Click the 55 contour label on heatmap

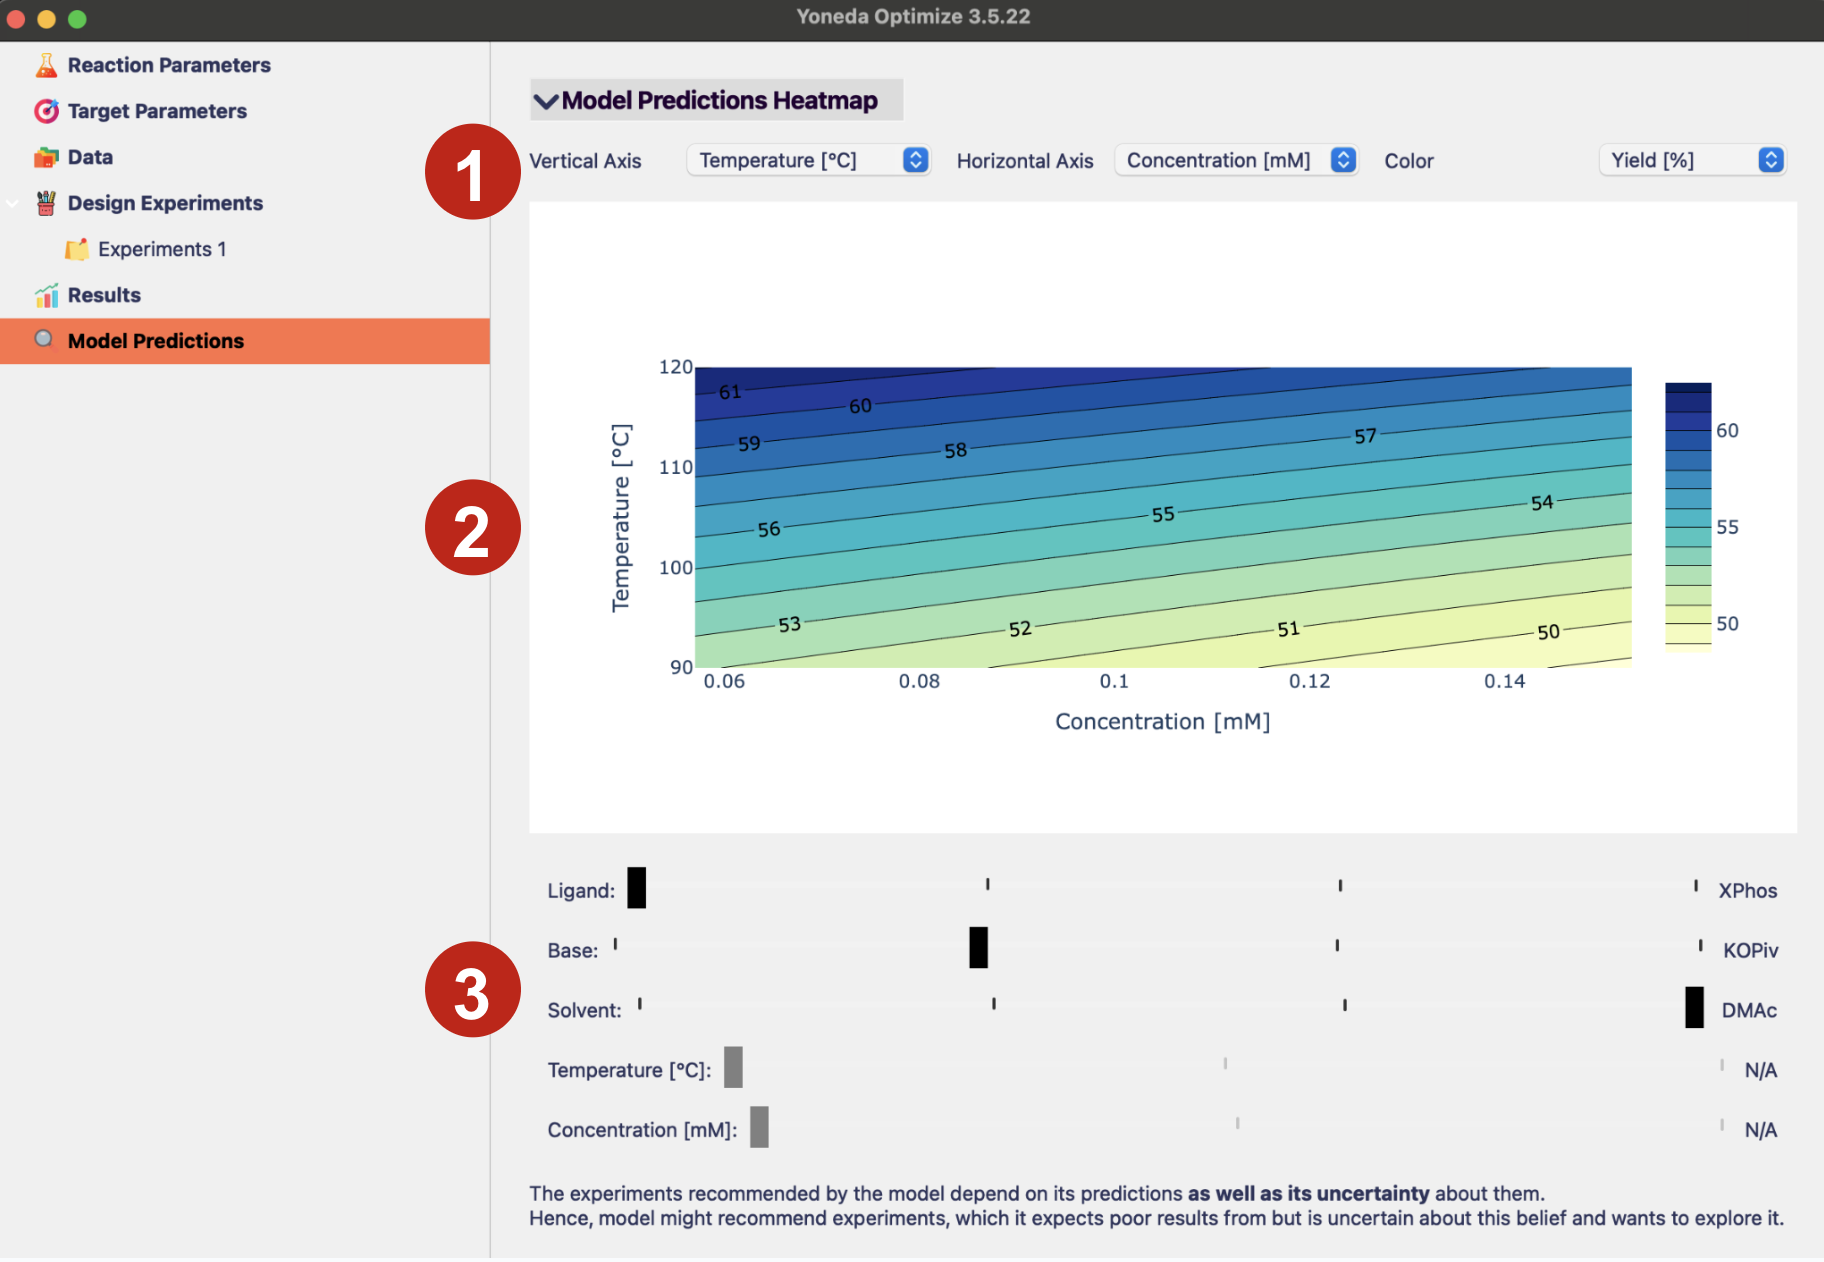pos(1163,514)
